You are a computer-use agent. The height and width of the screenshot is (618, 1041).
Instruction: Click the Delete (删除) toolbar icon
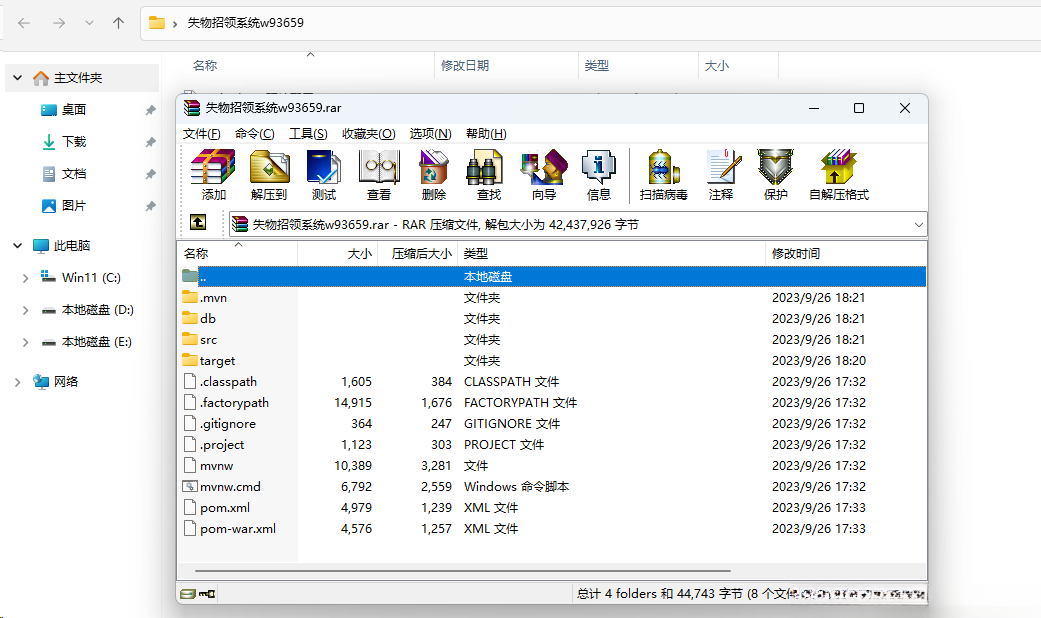(434, 175)
